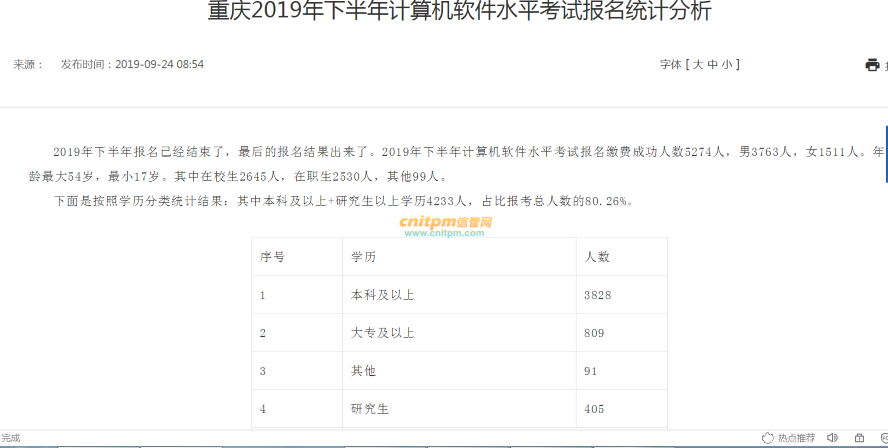Viewport: 888px width, 448px height.
Task: Click the 学历 table column header
Action: coord(363,257)
